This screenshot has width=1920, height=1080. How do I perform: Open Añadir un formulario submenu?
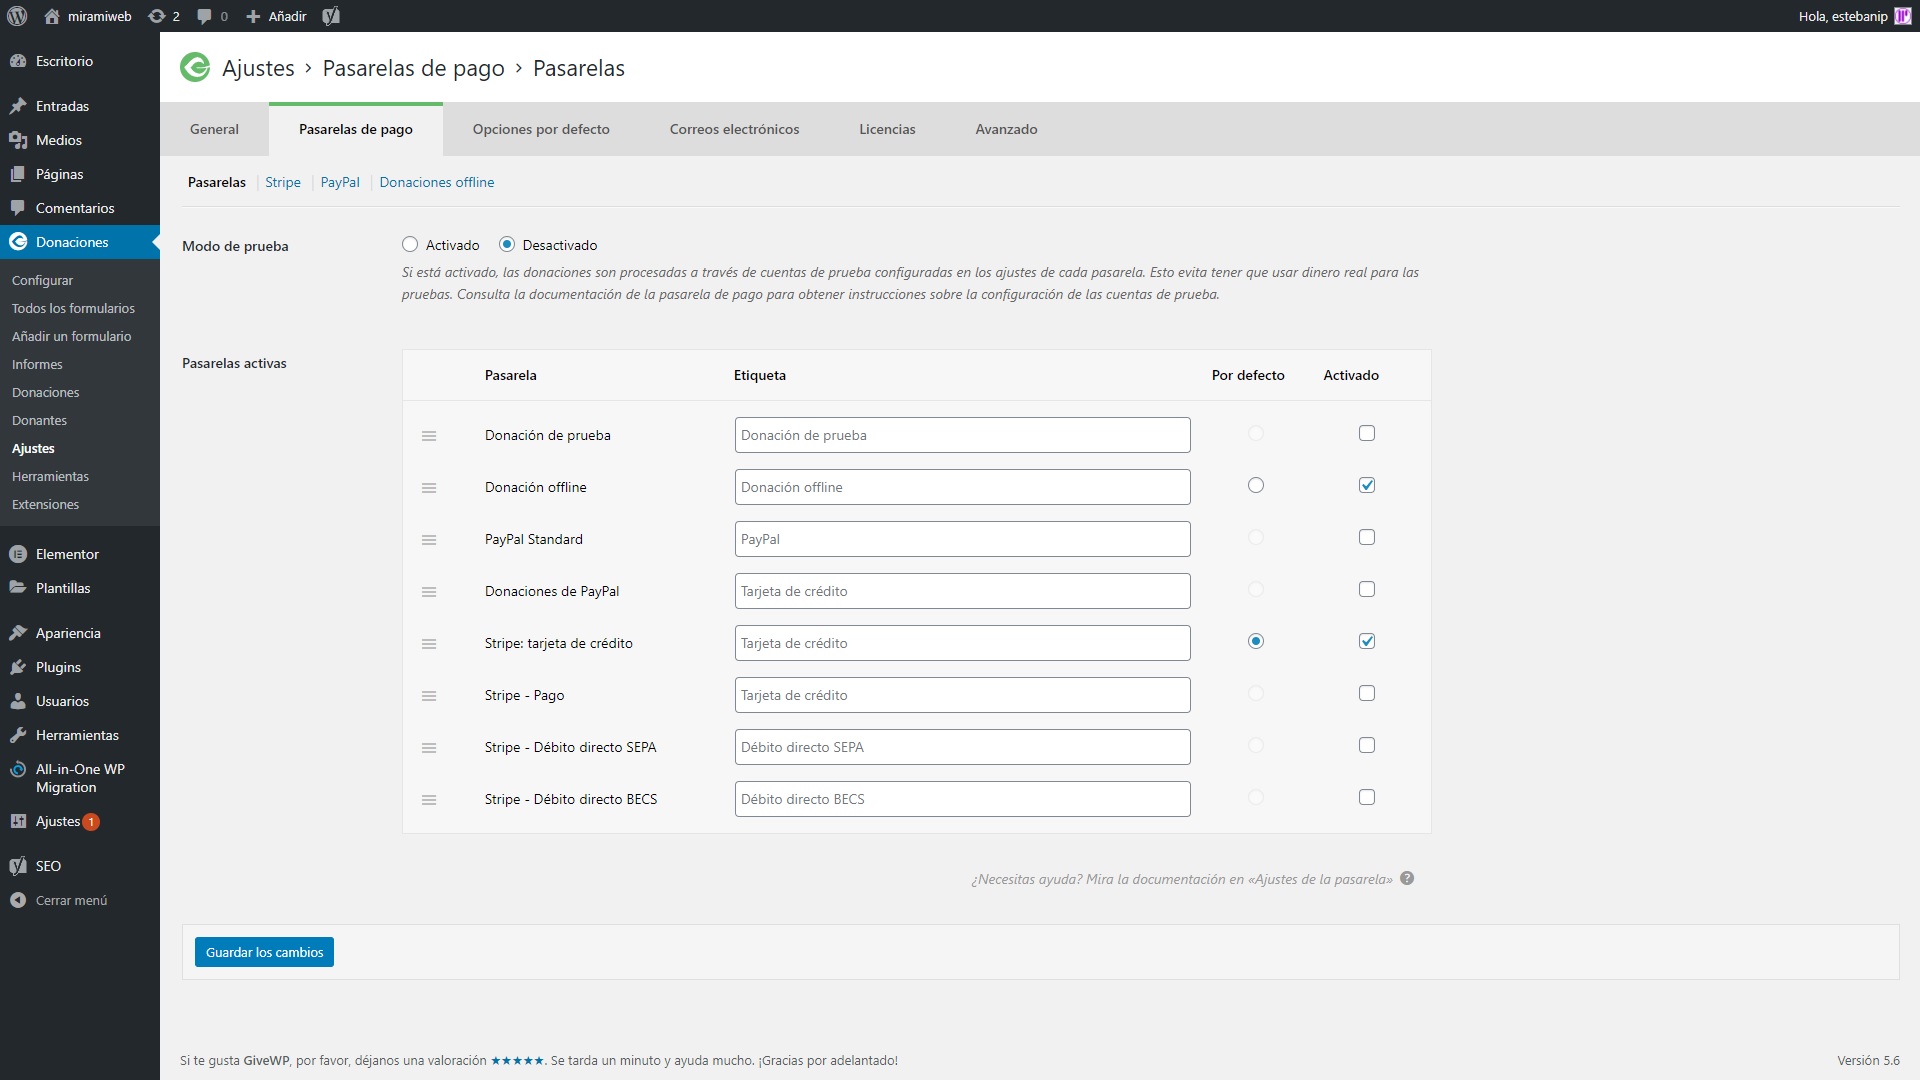click(71, 336)
